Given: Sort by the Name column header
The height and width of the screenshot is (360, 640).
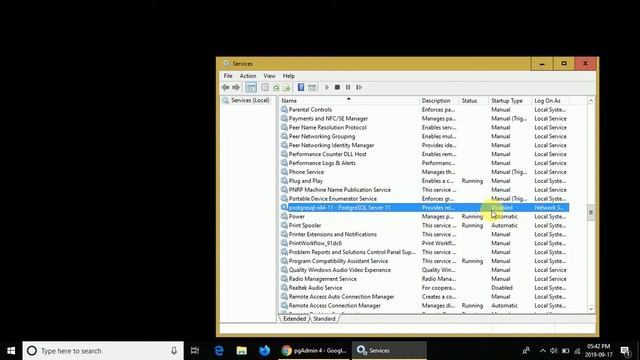Looking at the screenshot, I should 349,100.
